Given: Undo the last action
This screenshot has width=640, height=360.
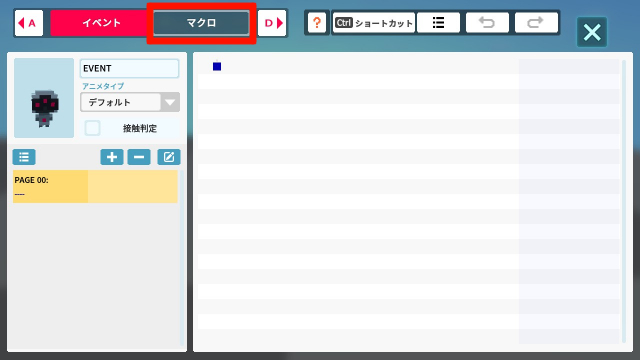Looking at the screenshot, I should (x=487, y=22).
